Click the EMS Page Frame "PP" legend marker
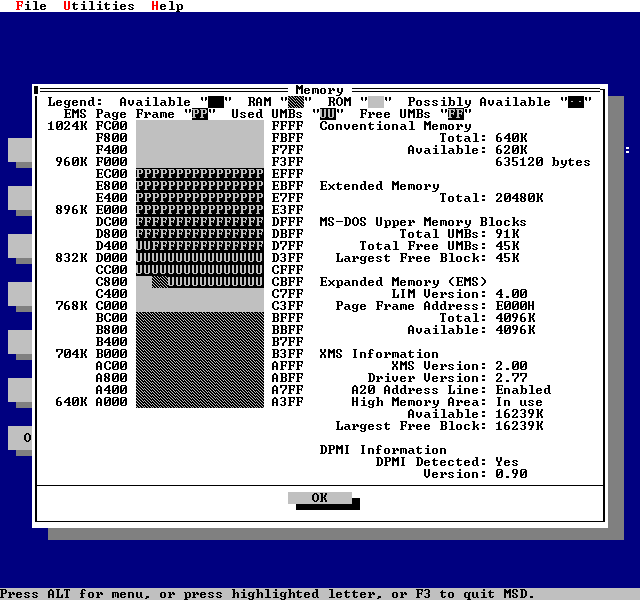Screen dimensions: 640x600 pos(200,114)
